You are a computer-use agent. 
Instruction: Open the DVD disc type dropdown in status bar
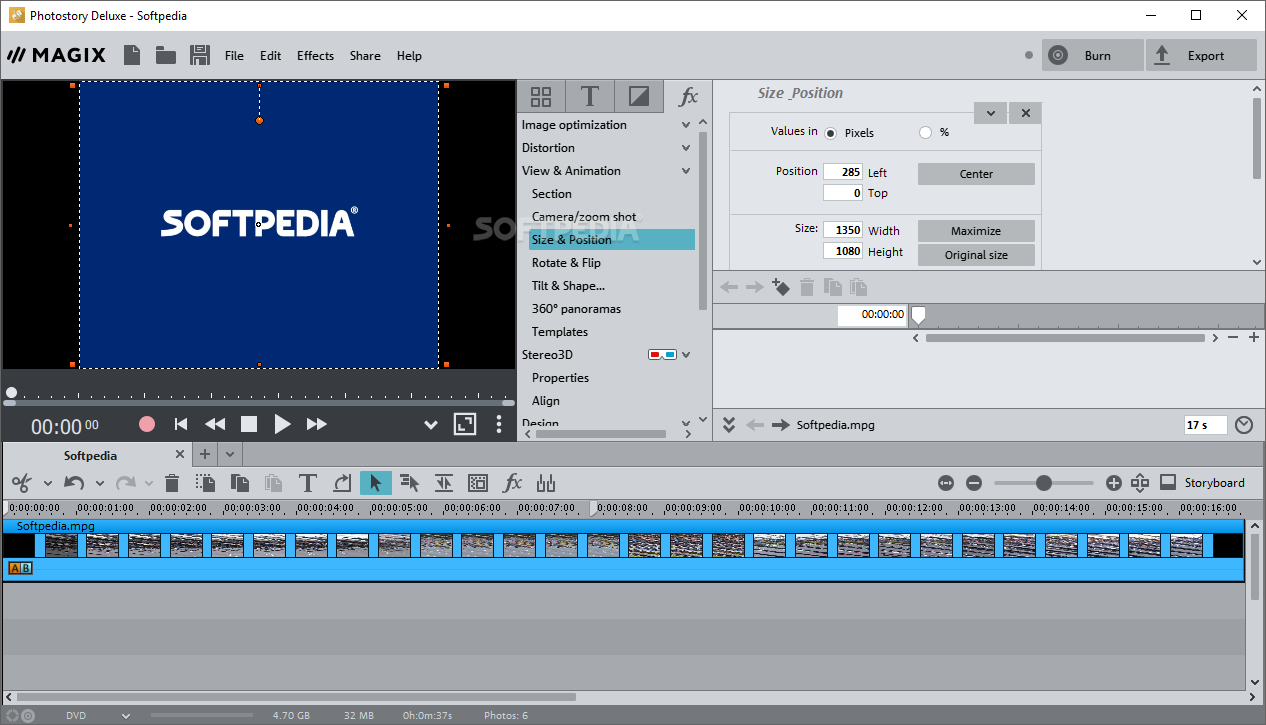tap(126, 716)
